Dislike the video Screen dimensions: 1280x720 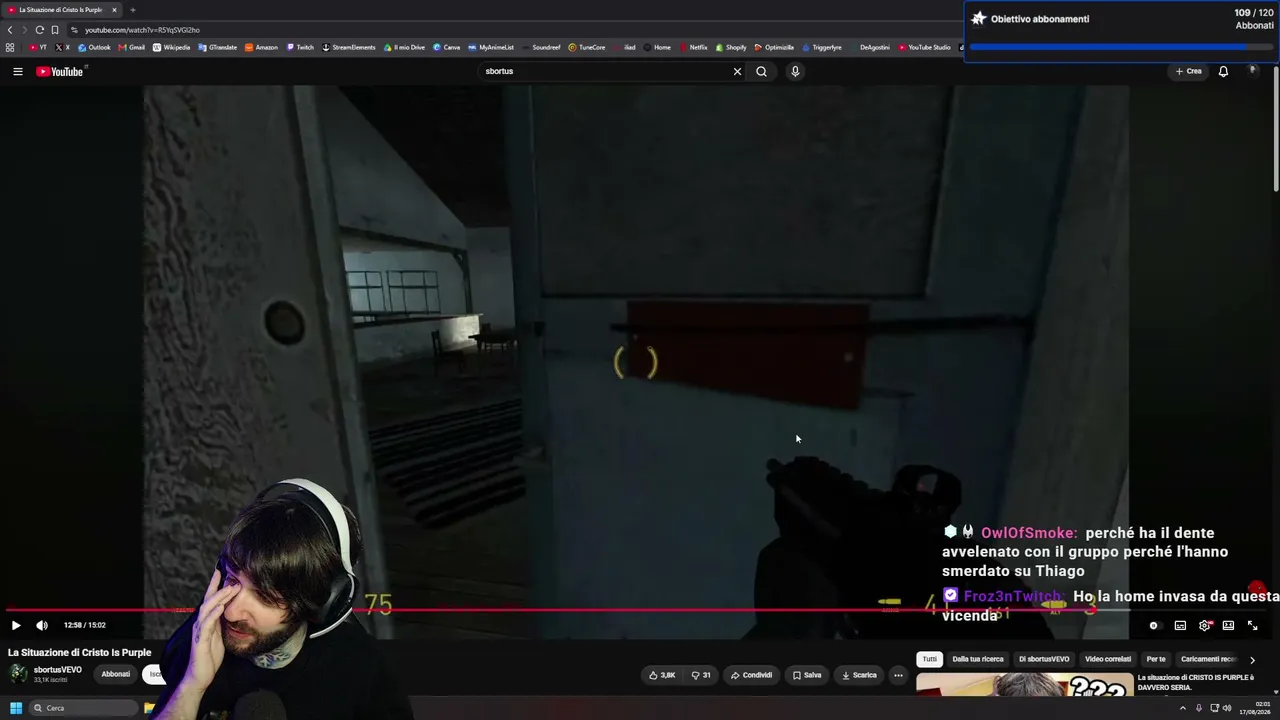point(701,675)
